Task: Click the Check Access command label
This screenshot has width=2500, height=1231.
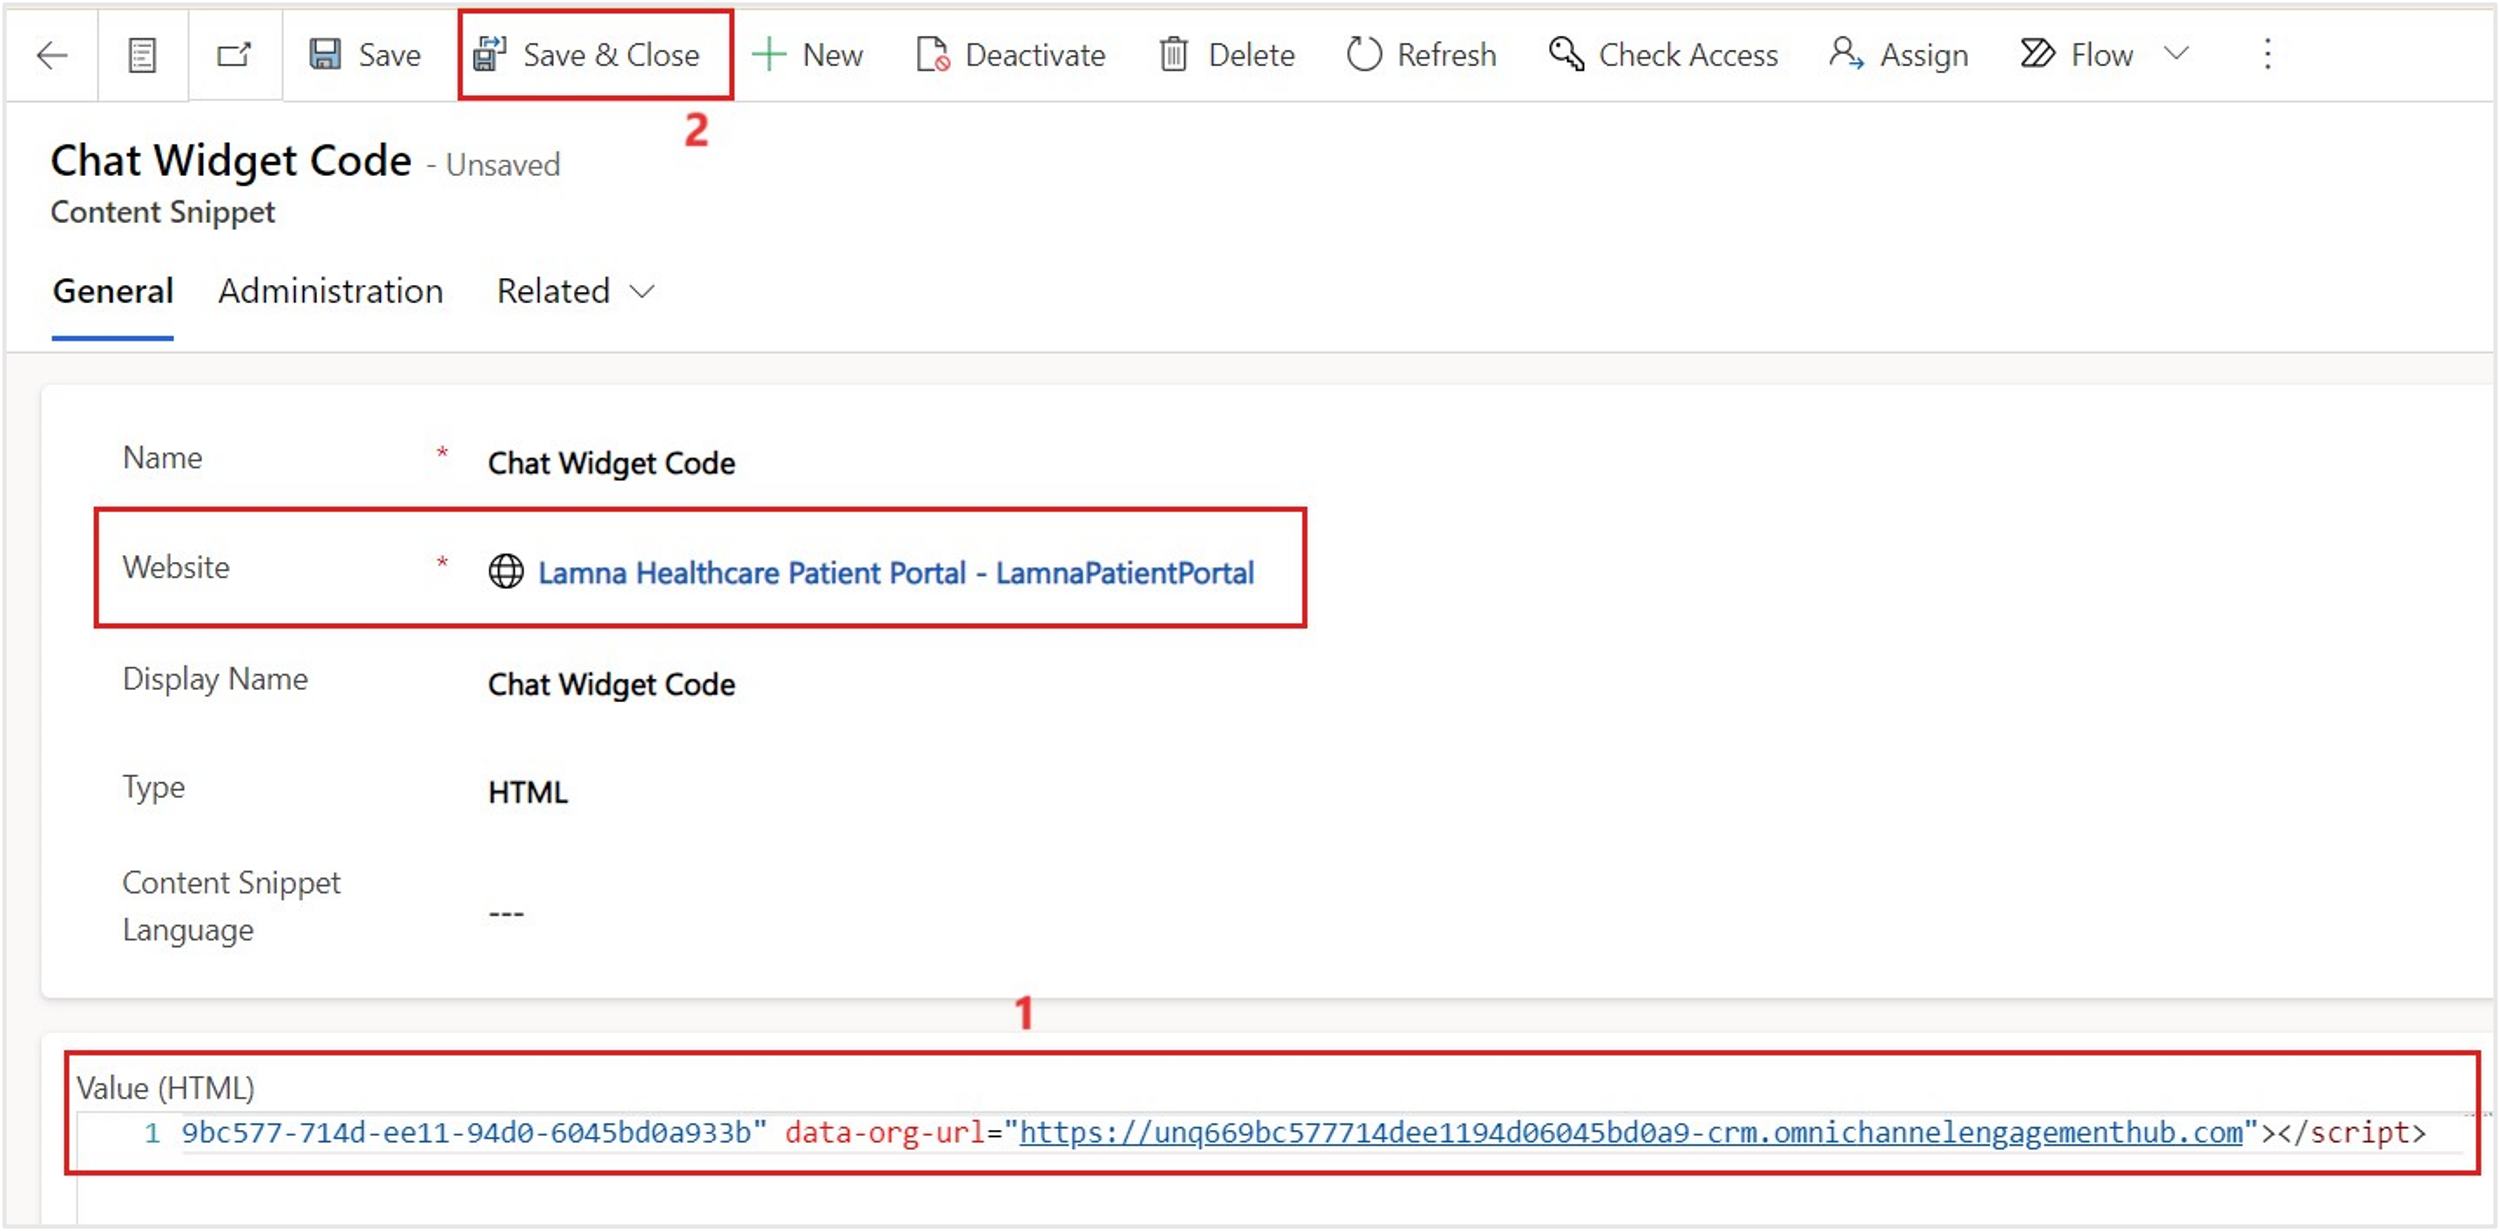Action: pyautogui.click(x=1688, y=55)
